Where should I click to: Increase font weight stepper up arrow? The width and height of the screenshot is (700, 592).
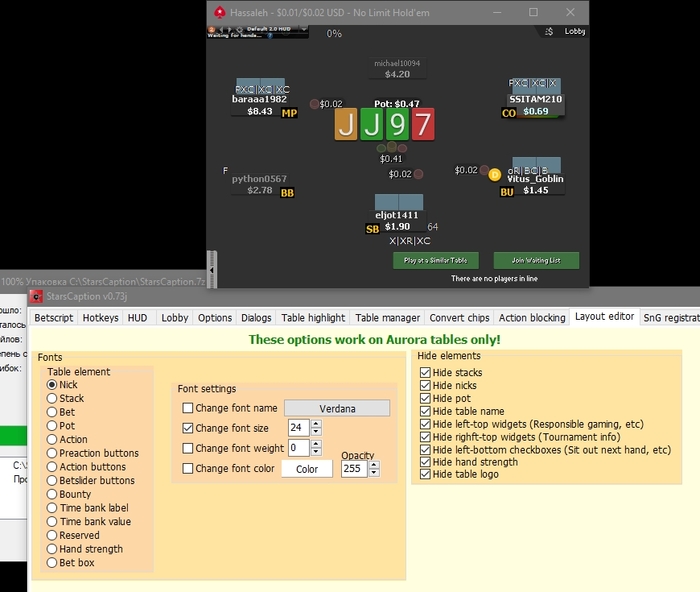(316, 444)
